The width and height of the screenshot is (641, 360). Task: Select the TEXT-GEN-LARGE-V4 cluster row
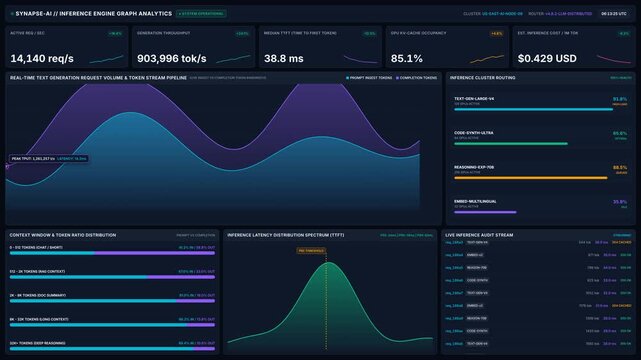tap(540, 104)
